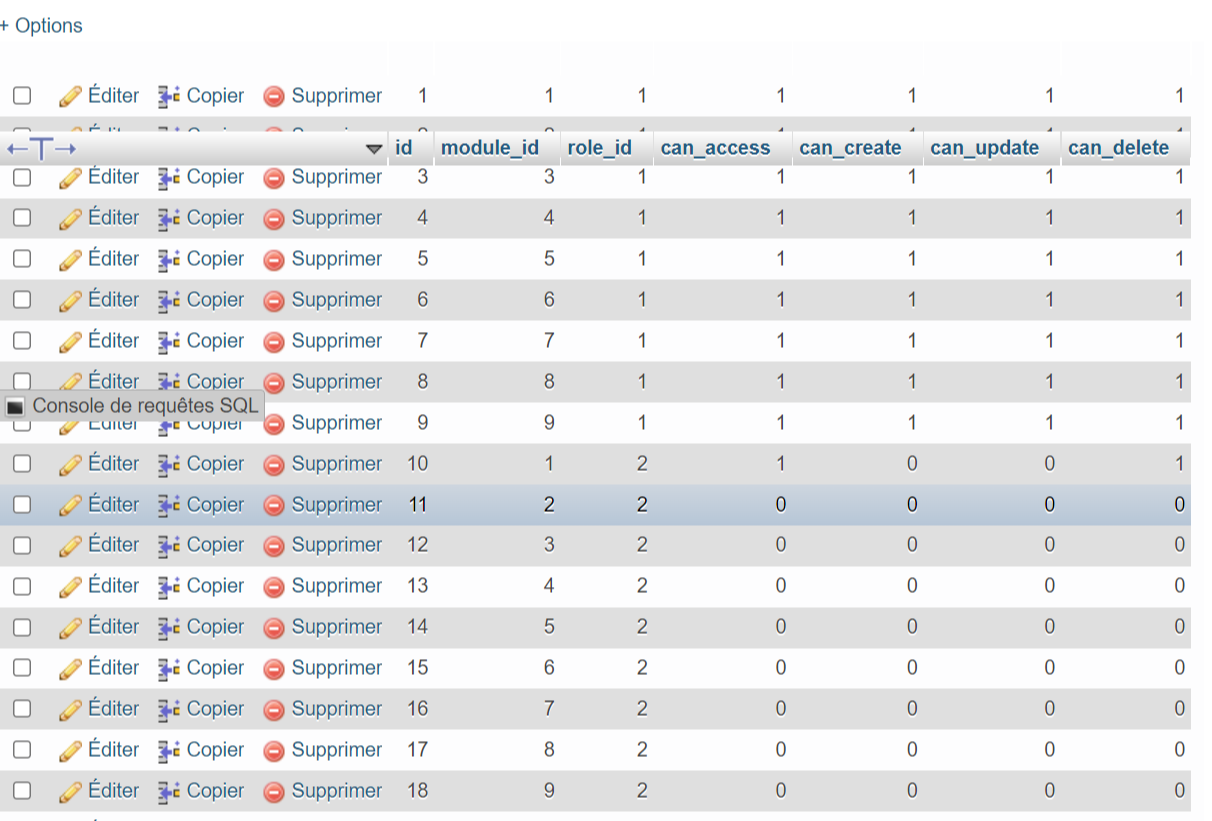Open the sort arrow dropdown next to id header

click(374, 149)
